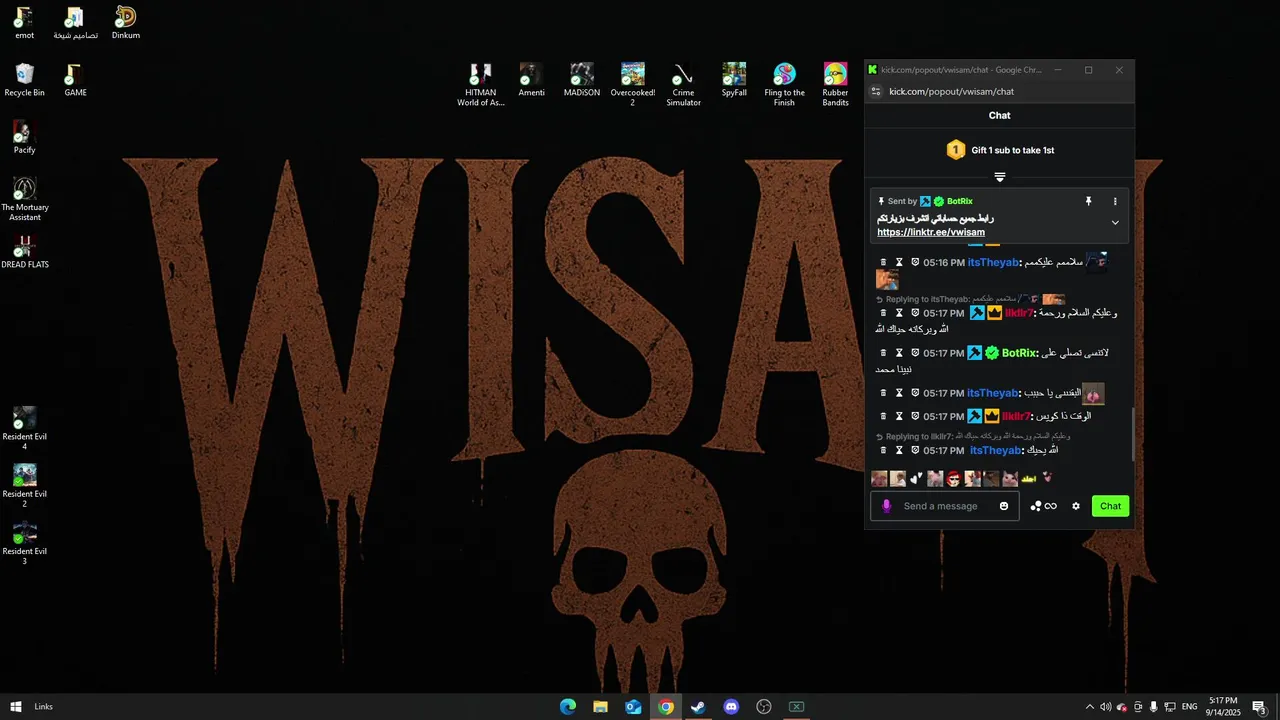Open Microsoft Edge from taskbar
Image resolution: width=1280 pixels, height=720 pixels.
[x=568, y=707]
